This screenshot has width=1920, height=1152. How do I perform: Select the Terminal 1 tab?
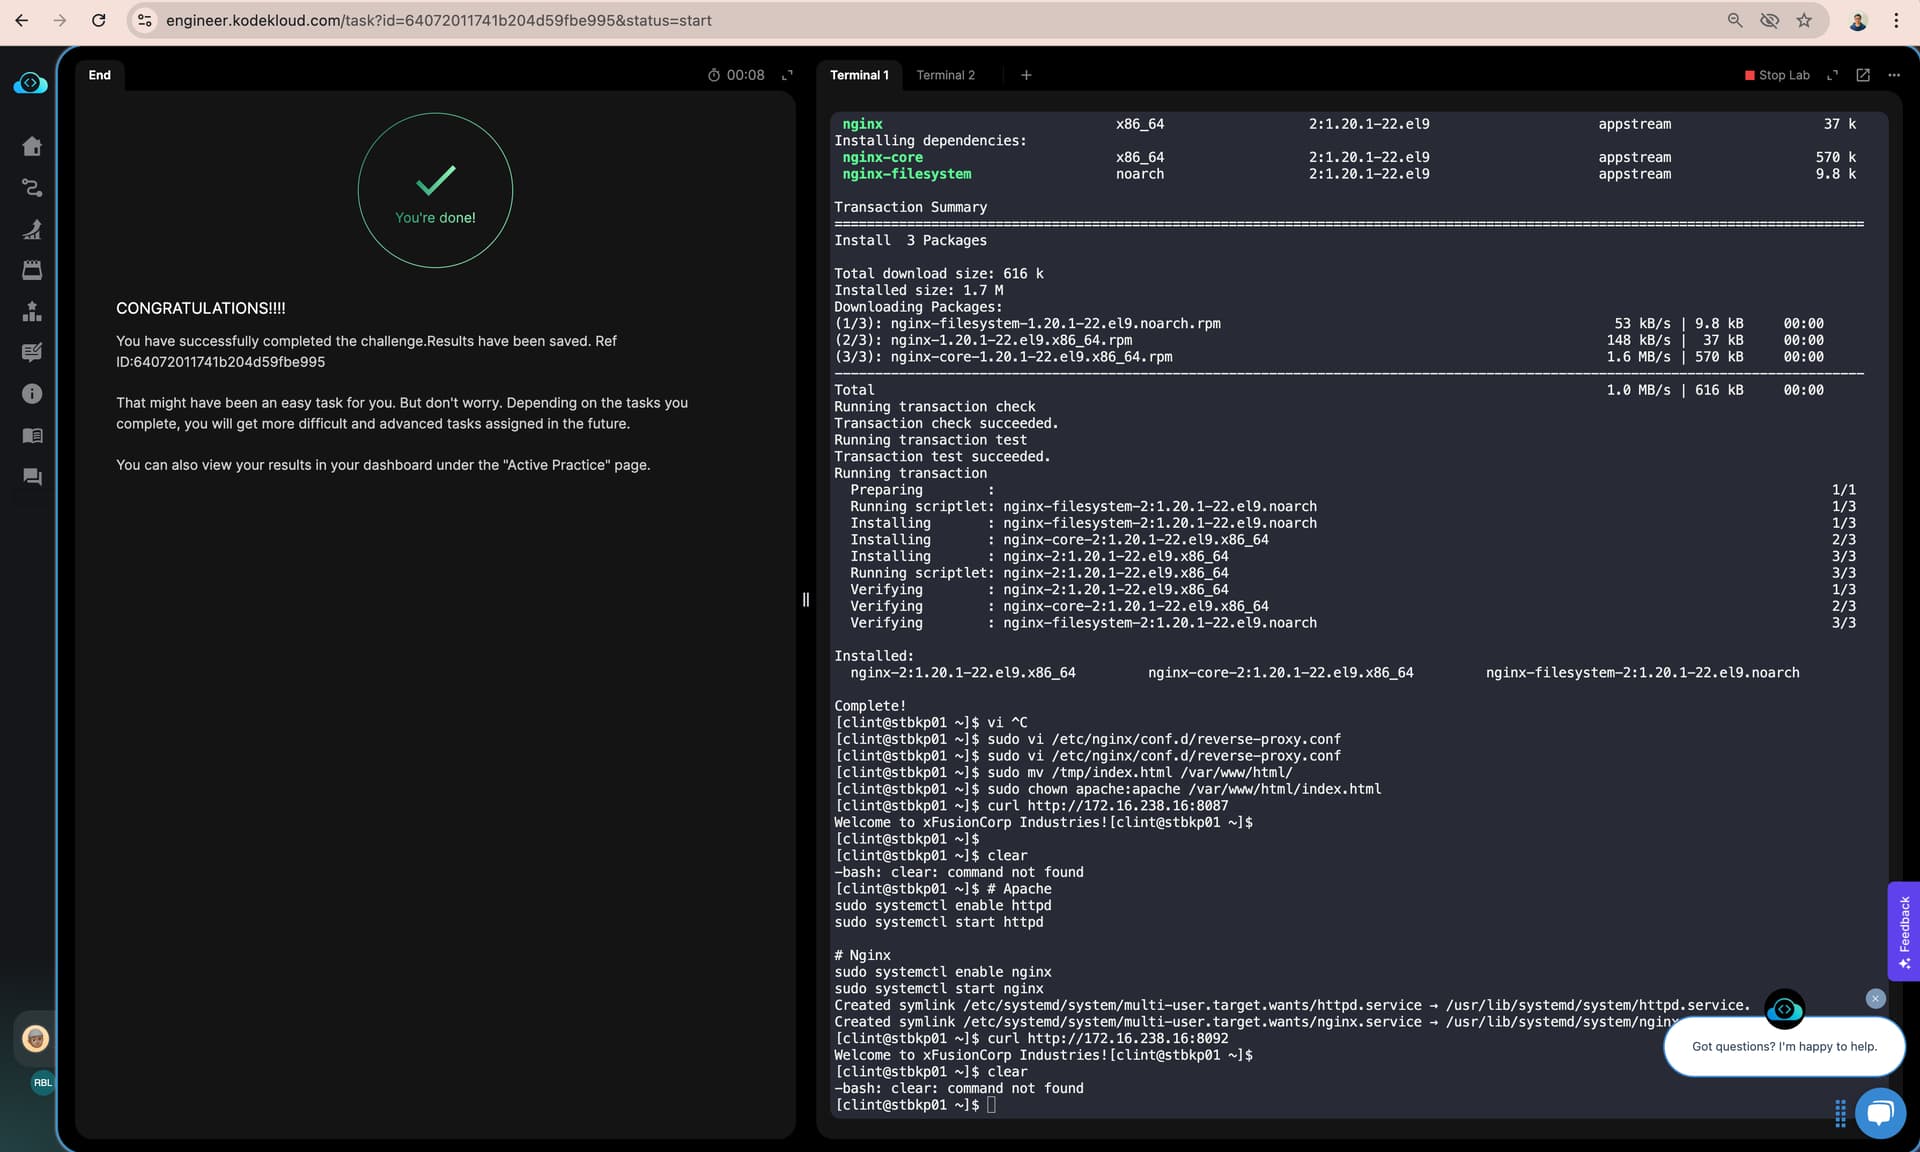coord(859,75)
